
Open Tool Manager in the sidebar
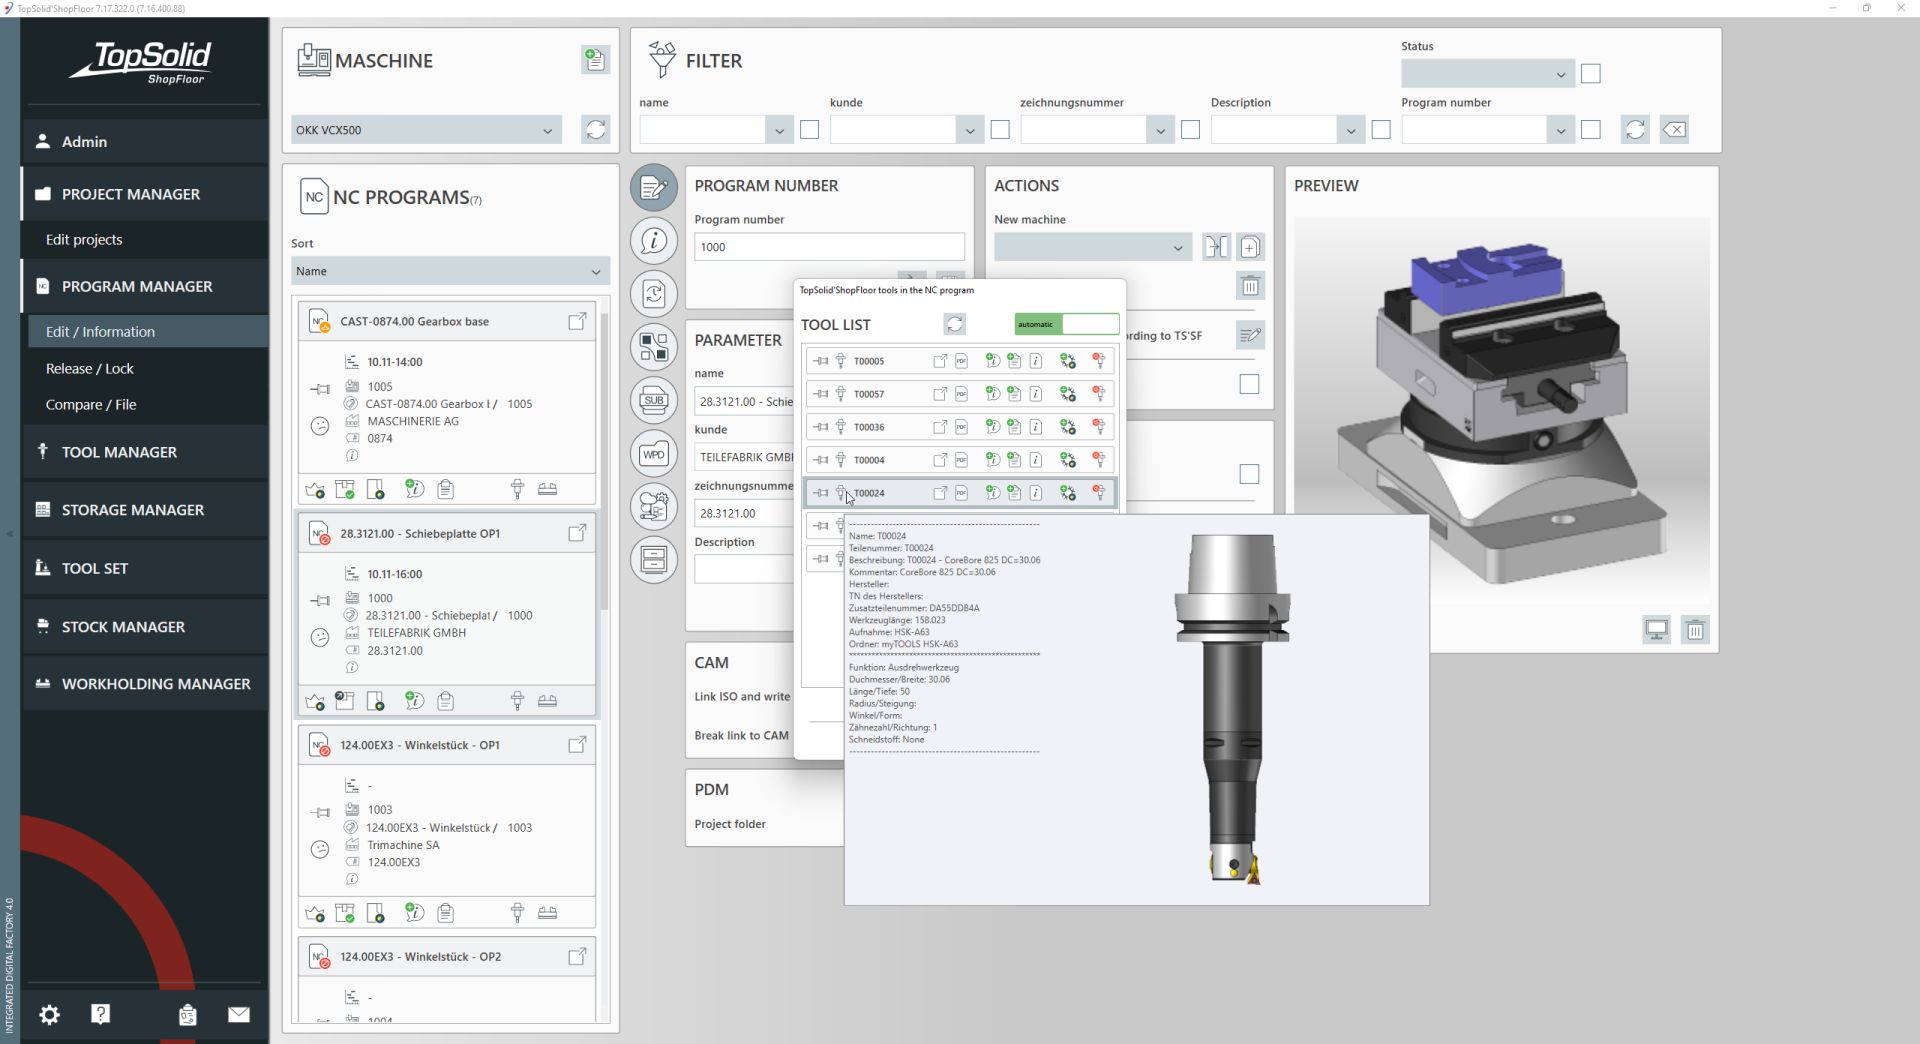tap(117, 452)
